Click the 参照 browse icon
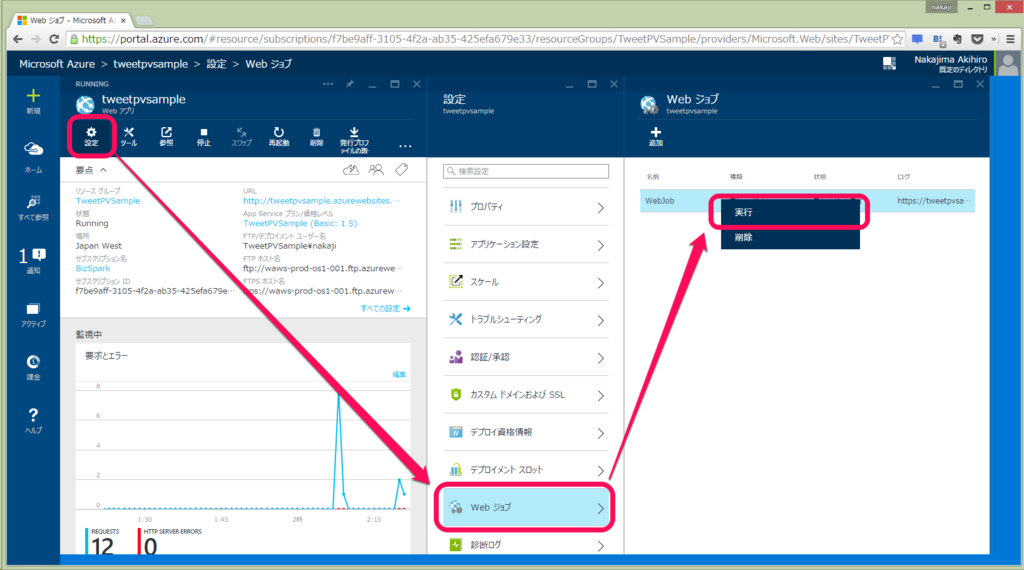Screen dimensions: 1024x570 coord(167,136)
